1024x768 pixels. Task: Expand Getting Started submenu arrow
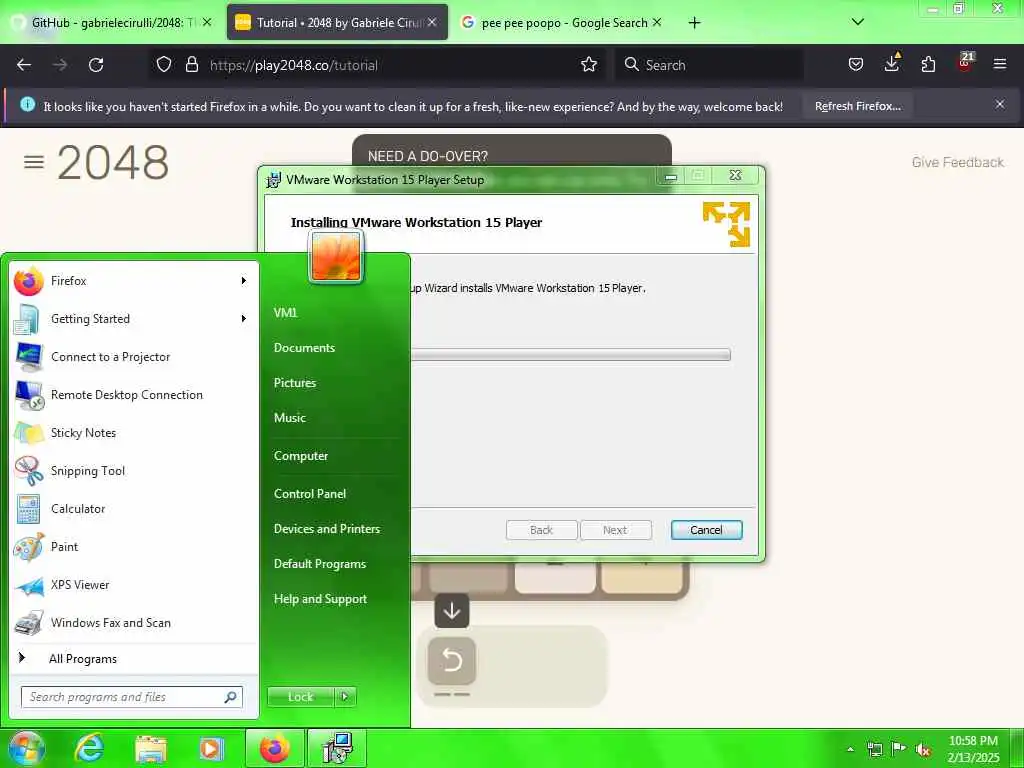click(244, 319)
